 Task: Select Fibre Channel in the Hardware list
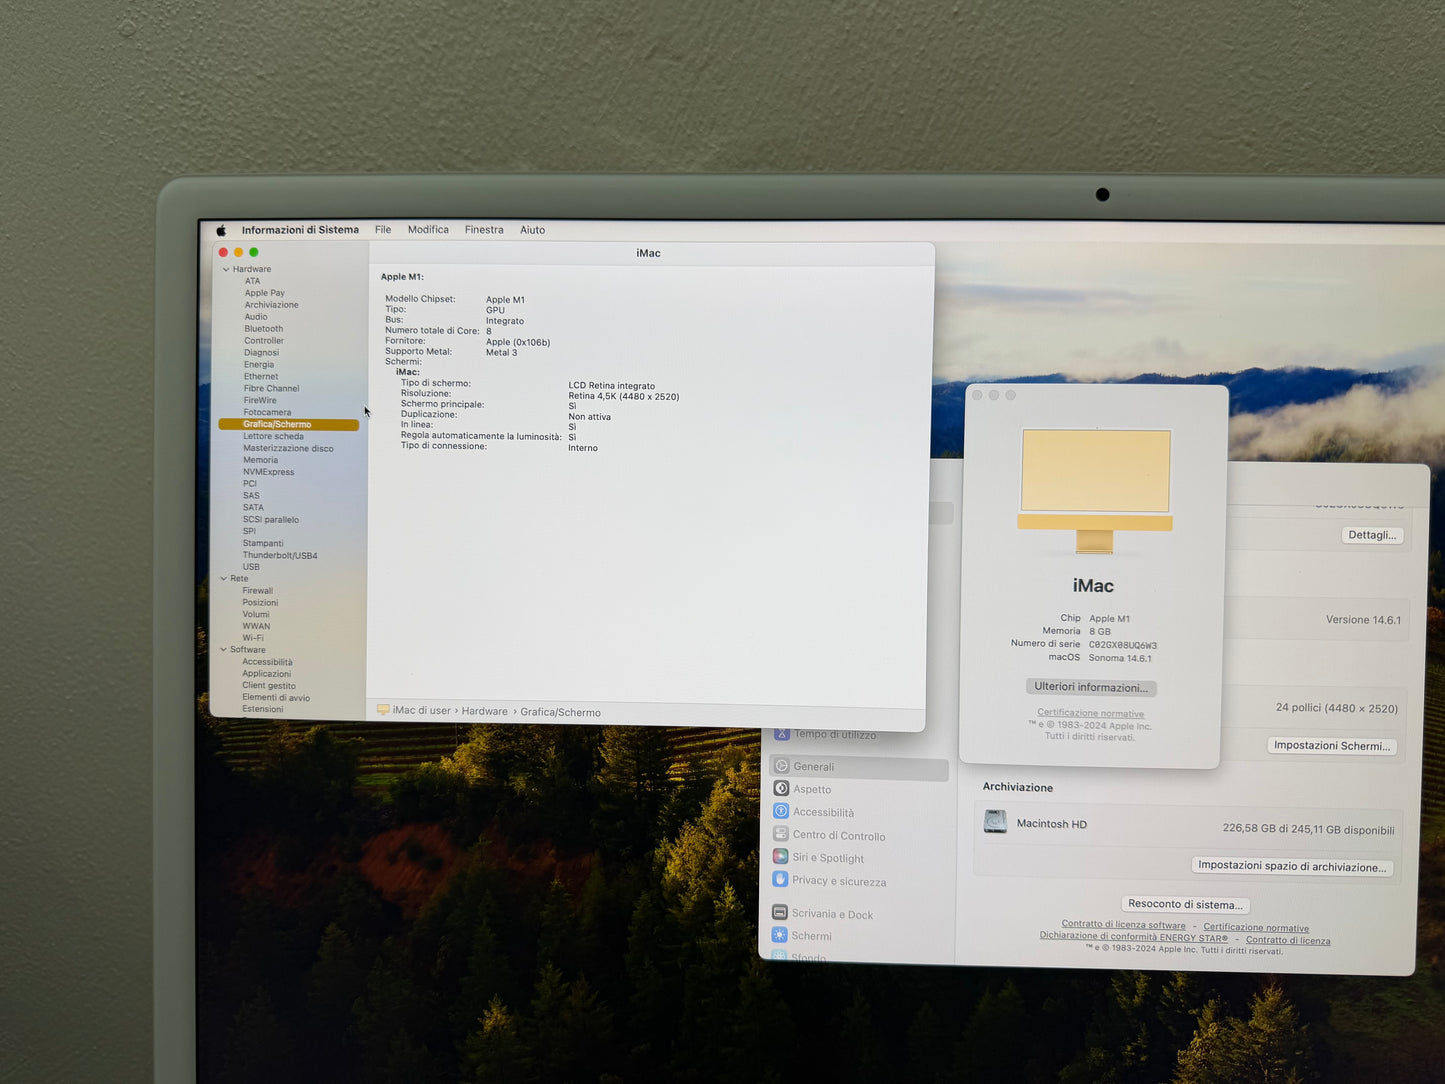(271, 389)
